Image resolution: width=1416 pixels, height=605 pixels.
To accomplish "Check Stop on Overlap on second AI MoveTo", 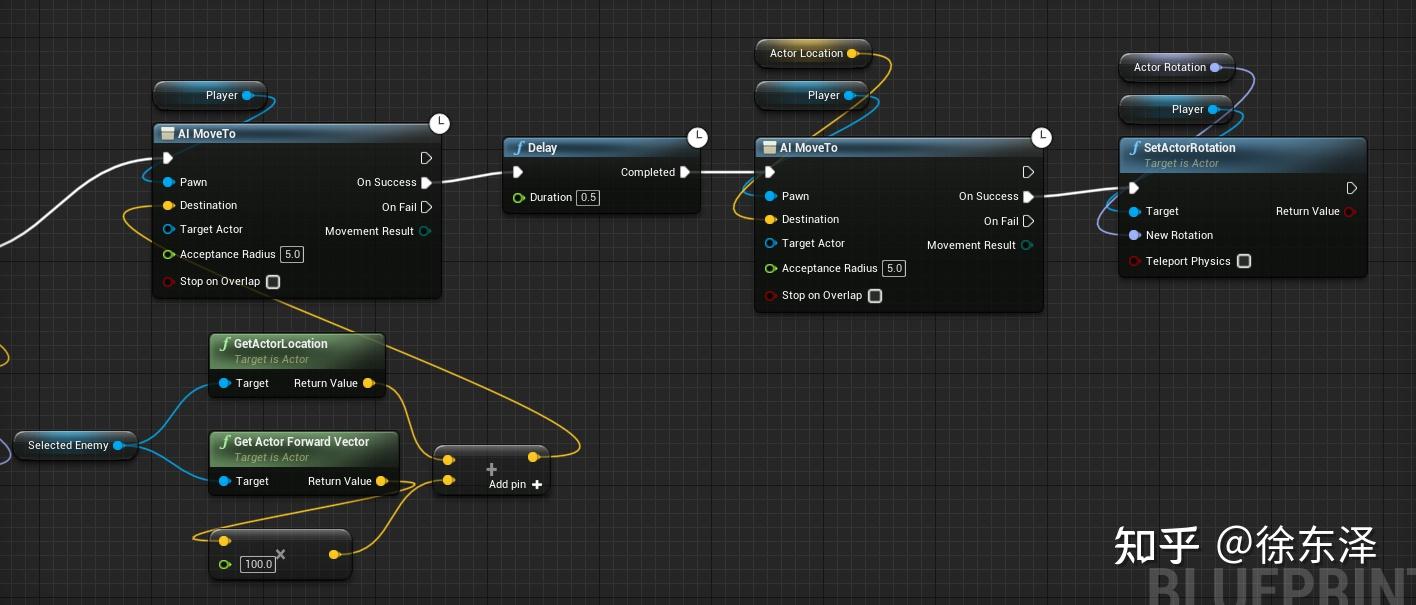I will [x=875, y=296].
